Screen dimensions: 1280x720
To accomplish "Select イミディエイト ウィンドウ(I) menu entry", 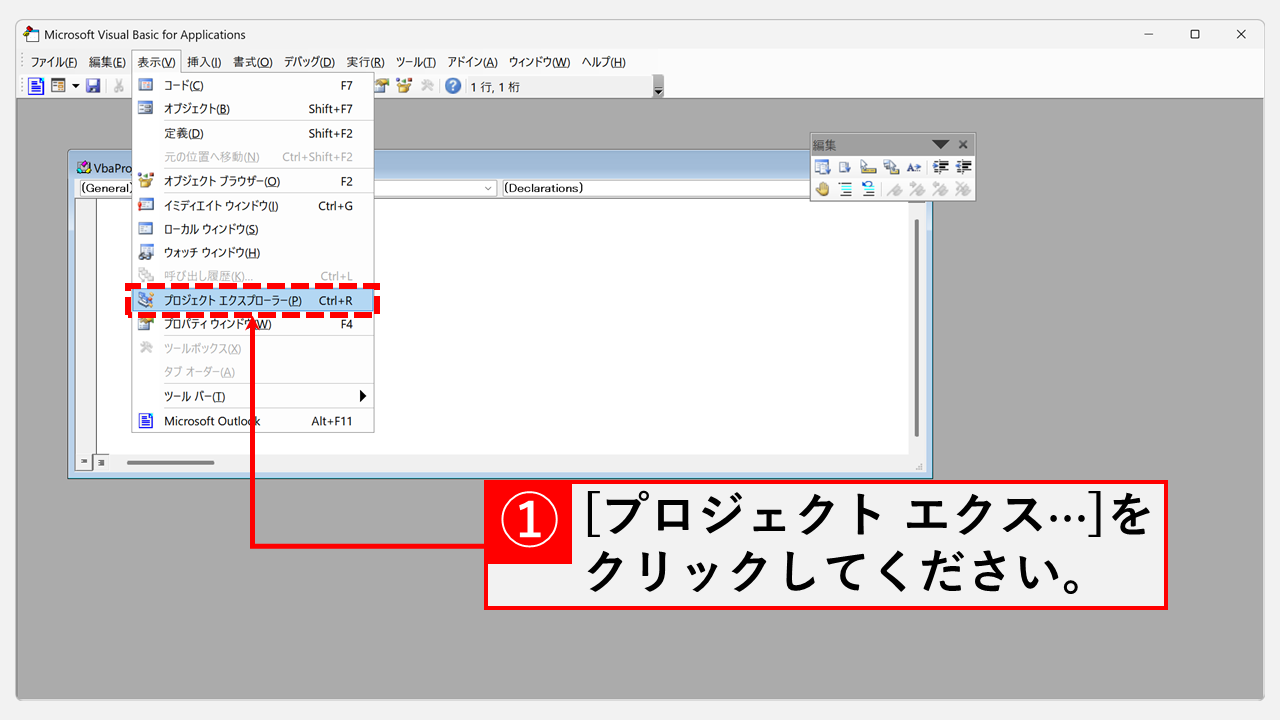I will [222, 205].
